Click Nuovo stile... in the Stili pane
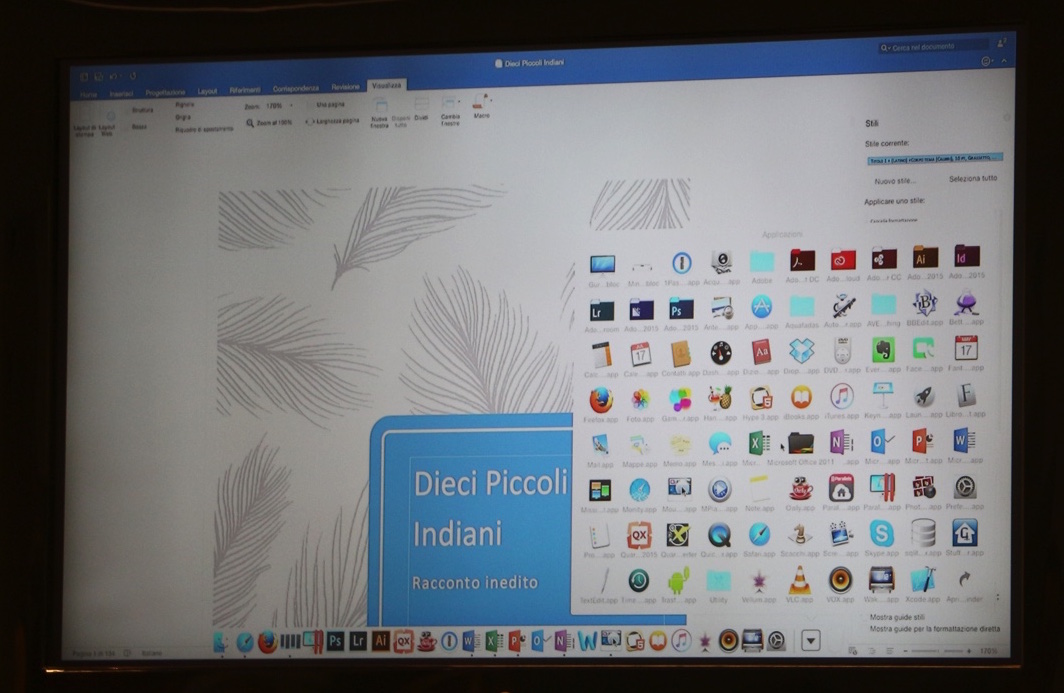This screenshot has height=693, width=1064. (x=894, y=181)
